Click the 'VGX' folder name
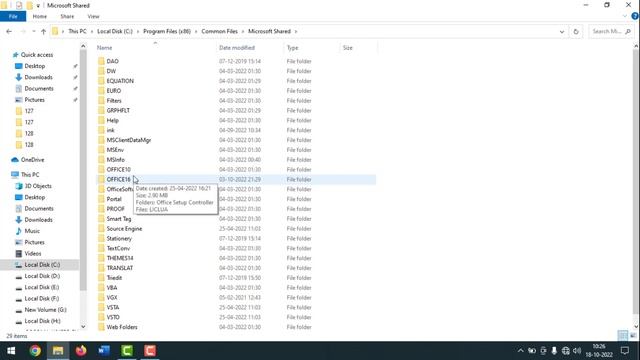The height and width of the screenshot is (360, 640). tap(112, 298)
